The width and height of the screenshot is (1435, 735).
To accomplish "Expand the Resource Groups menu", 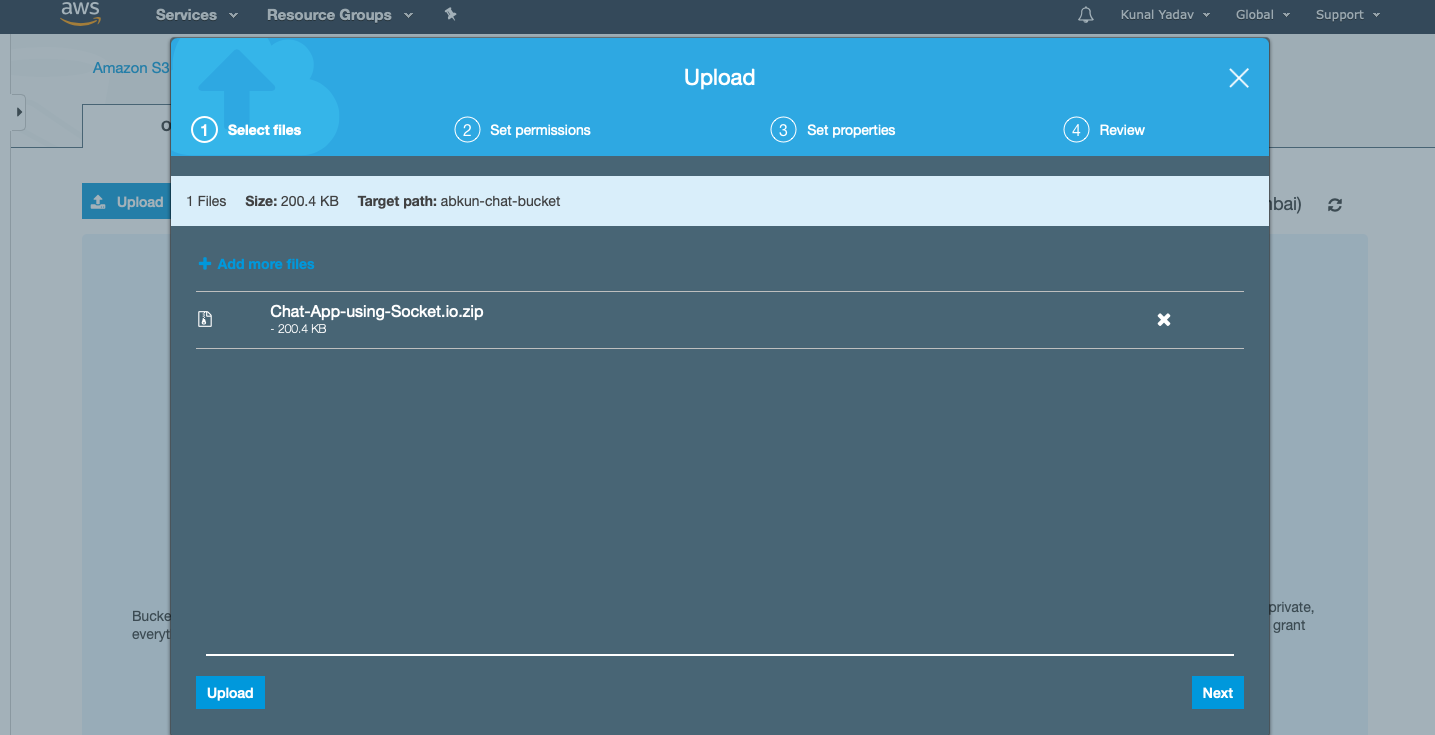I will pos(339,15).
